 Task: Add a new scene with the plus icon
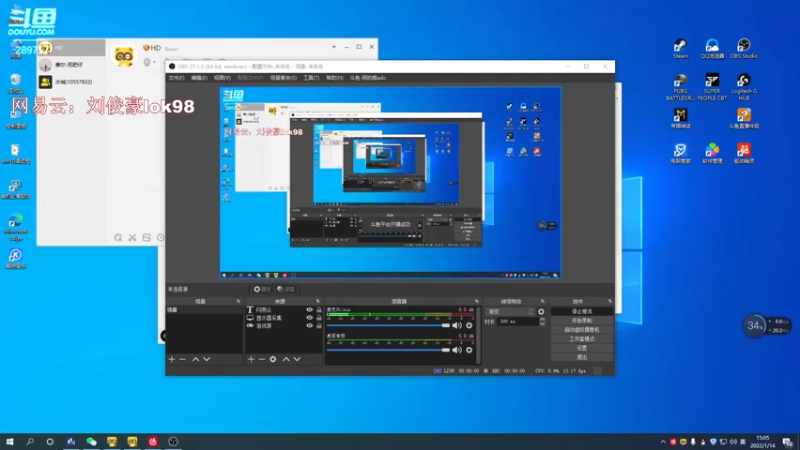(x=171, y=359)
